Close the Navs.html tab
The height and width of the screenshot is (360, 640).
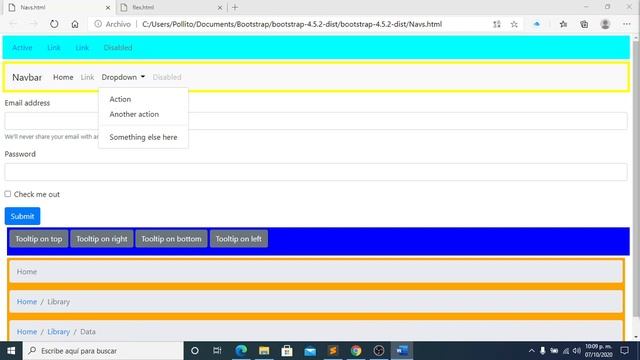coord(108,7)
